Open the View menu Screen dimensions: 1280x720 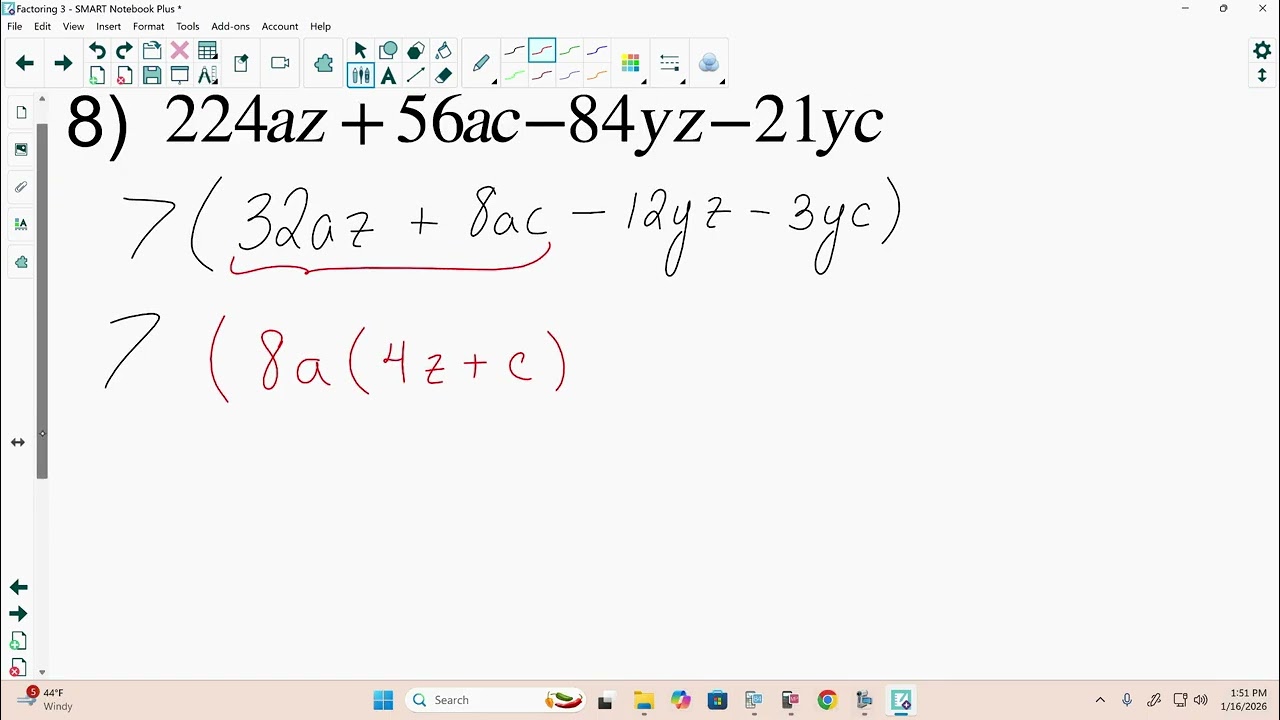click(73, 26)
